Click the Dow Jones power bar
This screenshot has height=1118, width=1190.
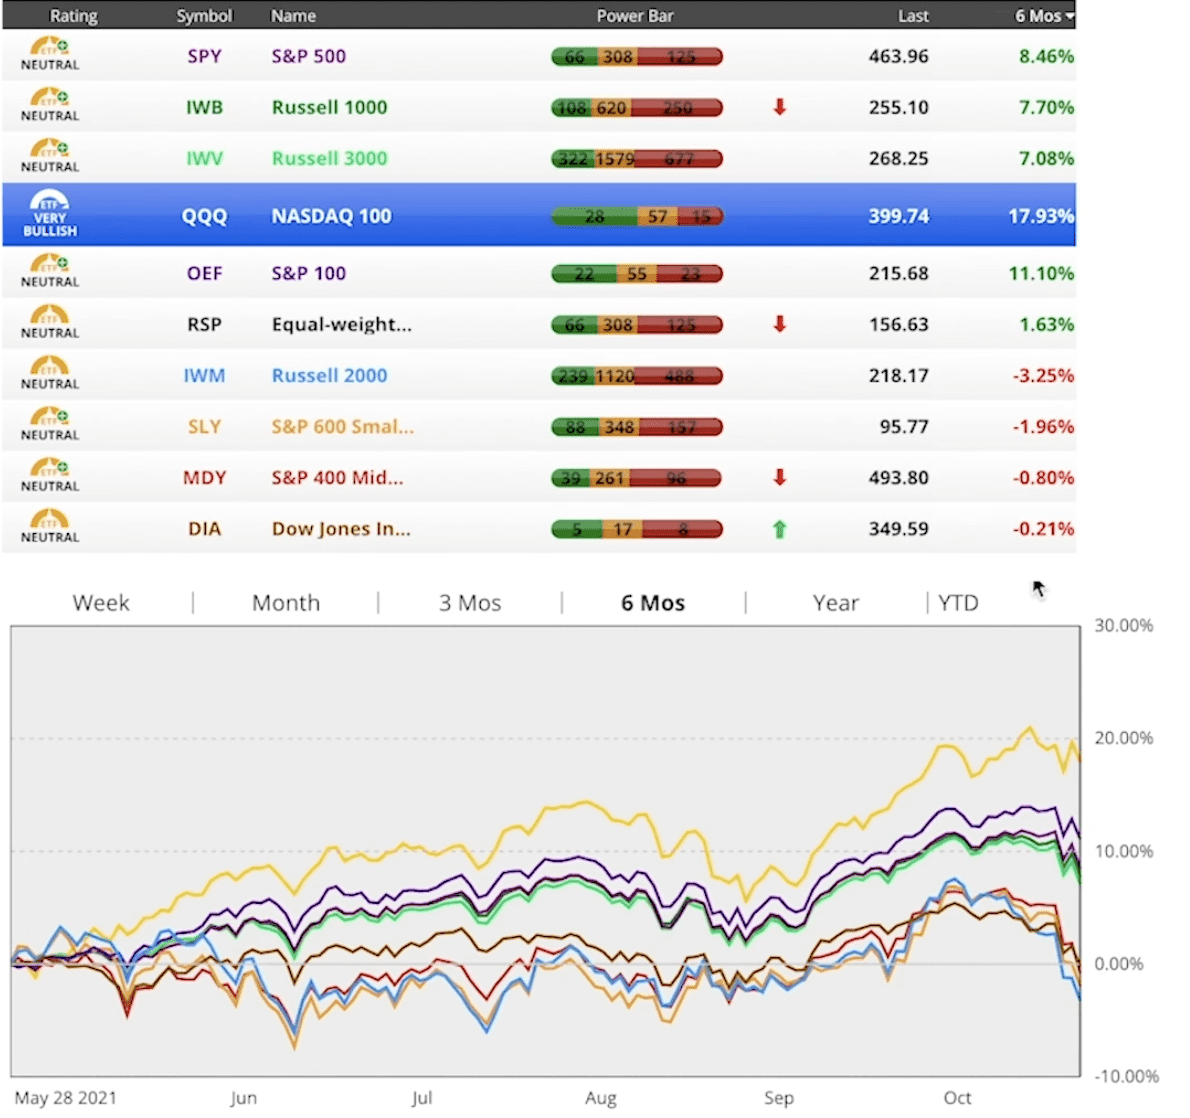pyautogui.click(x=637, y=529)
